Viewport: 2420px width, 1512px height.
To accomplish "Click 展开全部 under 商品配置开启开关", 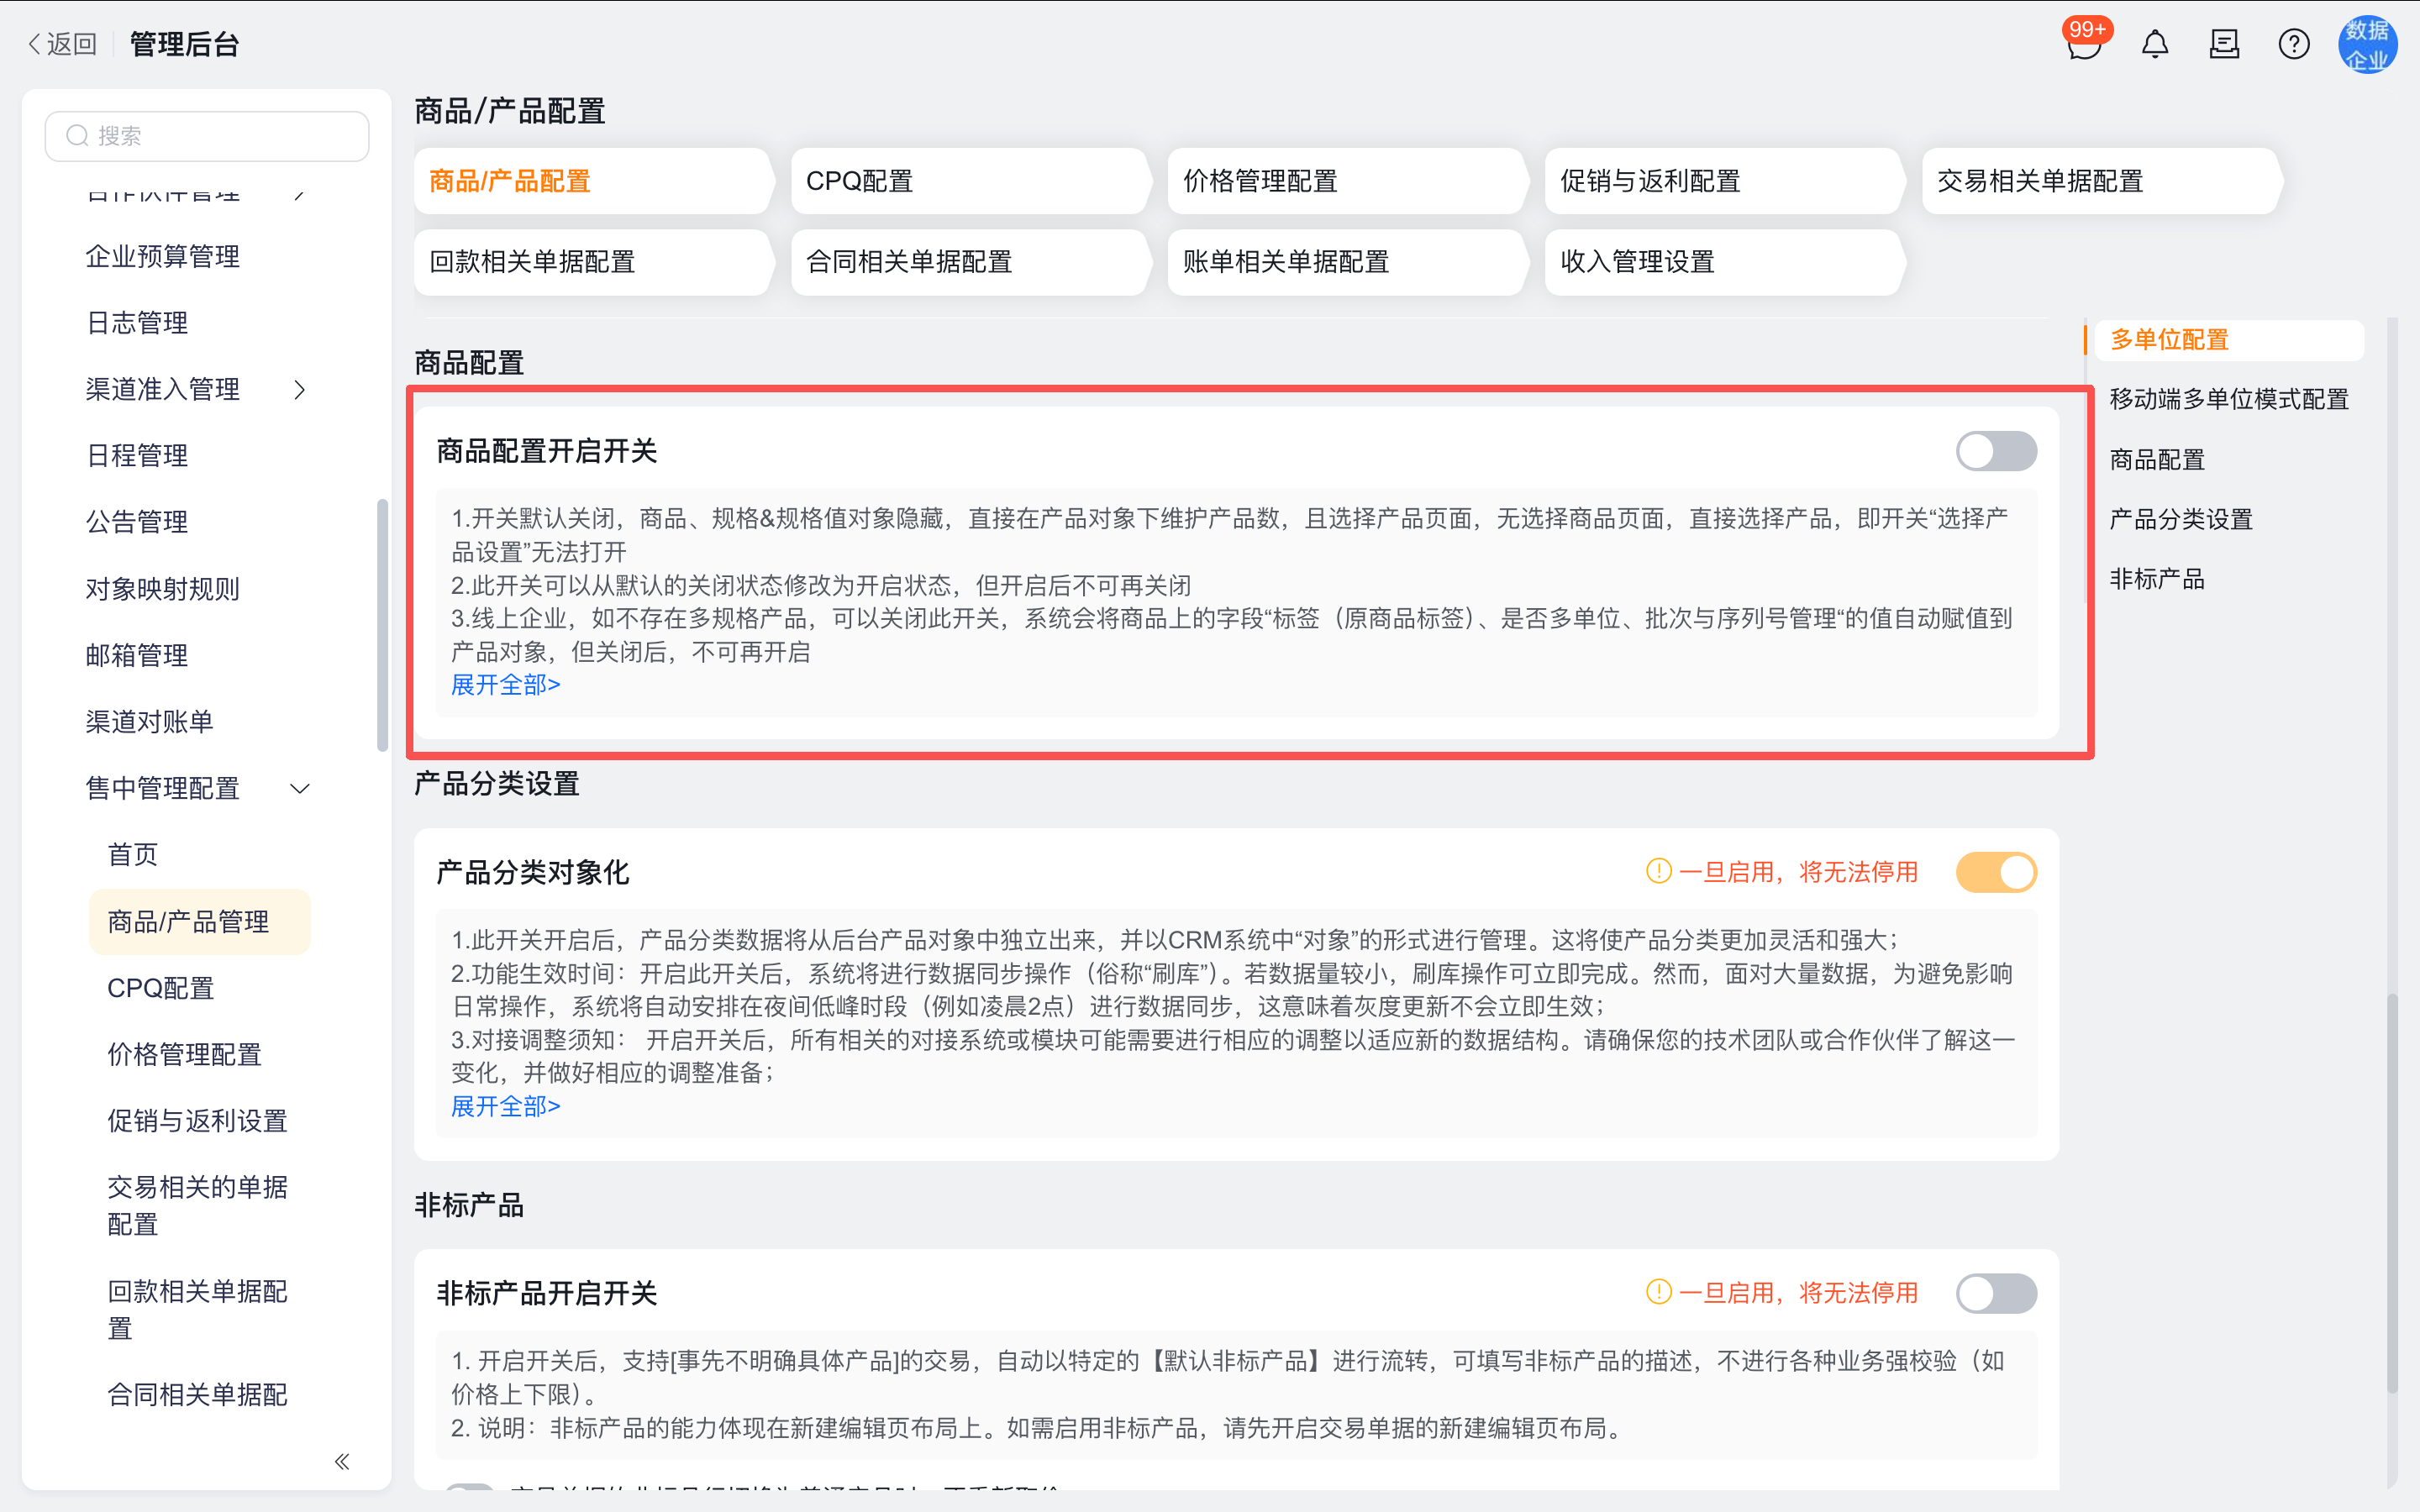I will coord(505,685).
